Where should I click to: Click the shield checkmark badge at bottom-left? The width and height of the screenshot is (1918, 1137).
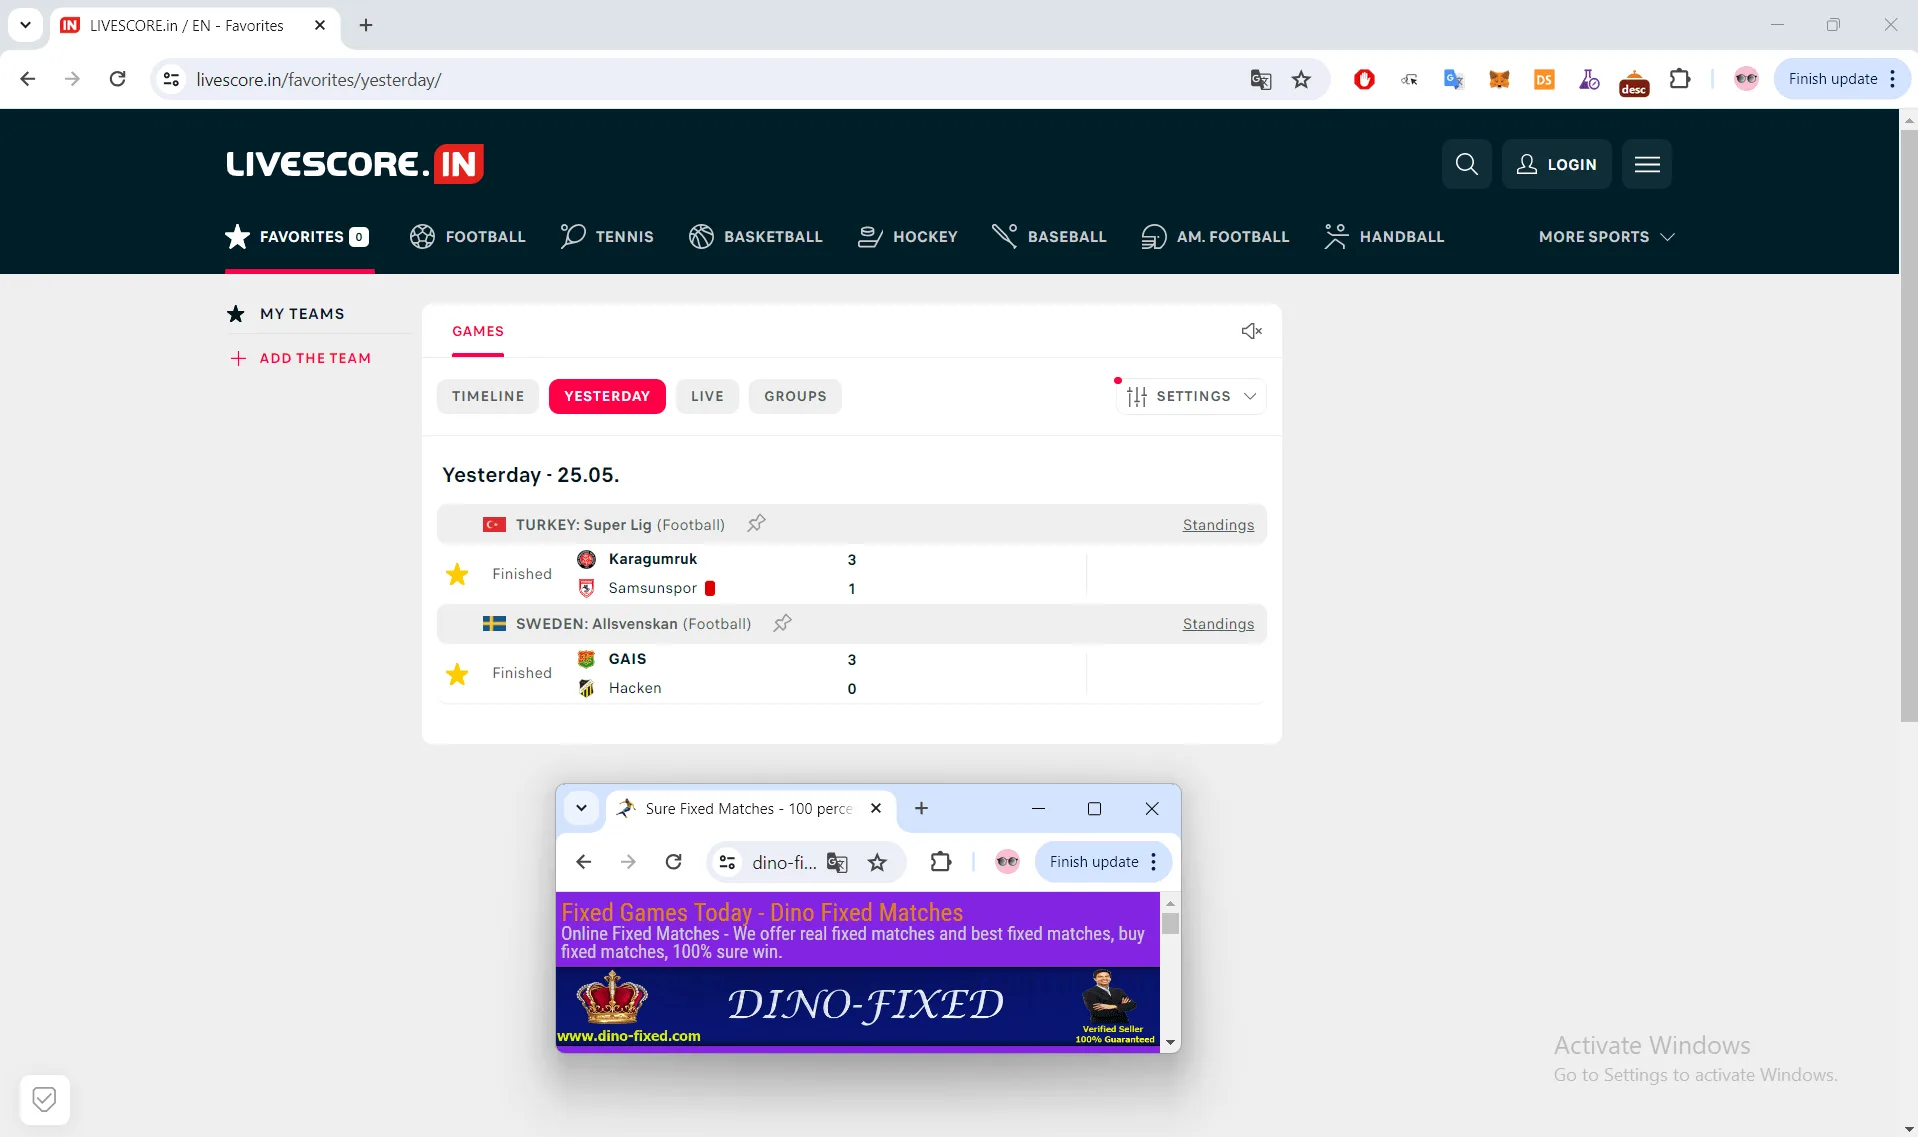[44, 1100]
